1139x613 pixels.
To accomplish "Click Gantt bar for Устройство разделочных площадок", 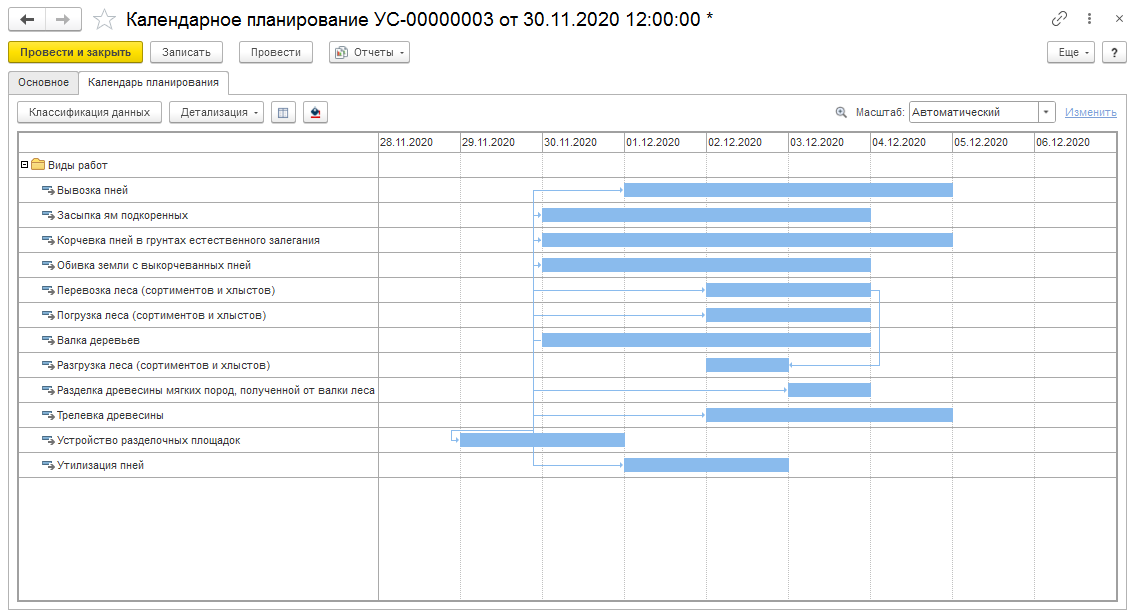I will [x=542, y=440].
